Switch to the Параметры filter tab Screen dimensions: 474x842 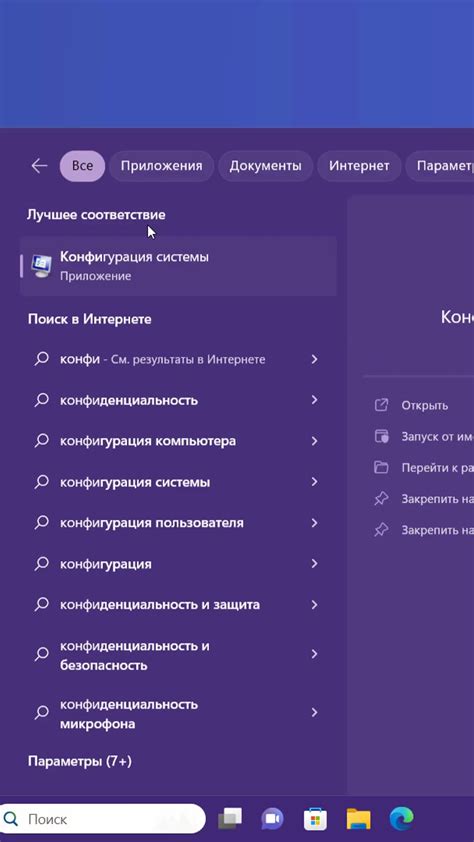coord(440,166)
